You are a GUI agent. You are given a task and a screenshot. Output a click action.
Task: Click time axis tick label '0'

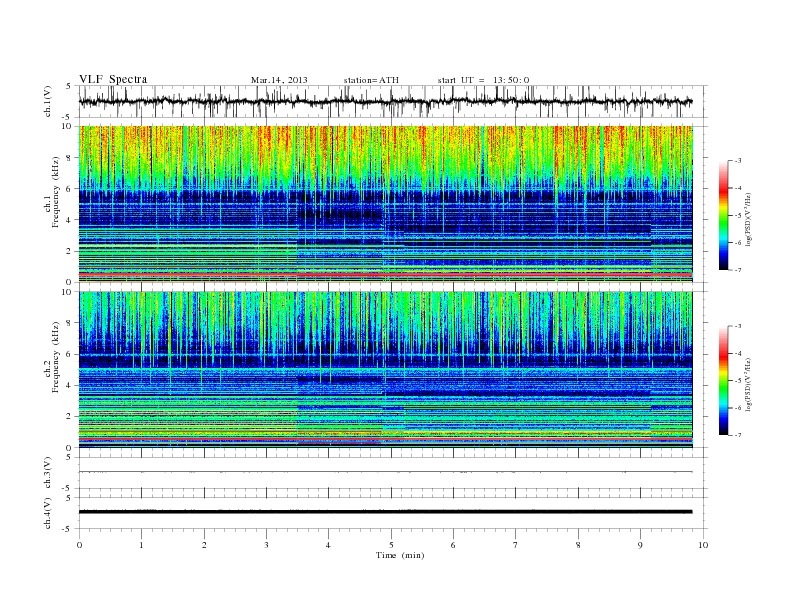79,545
